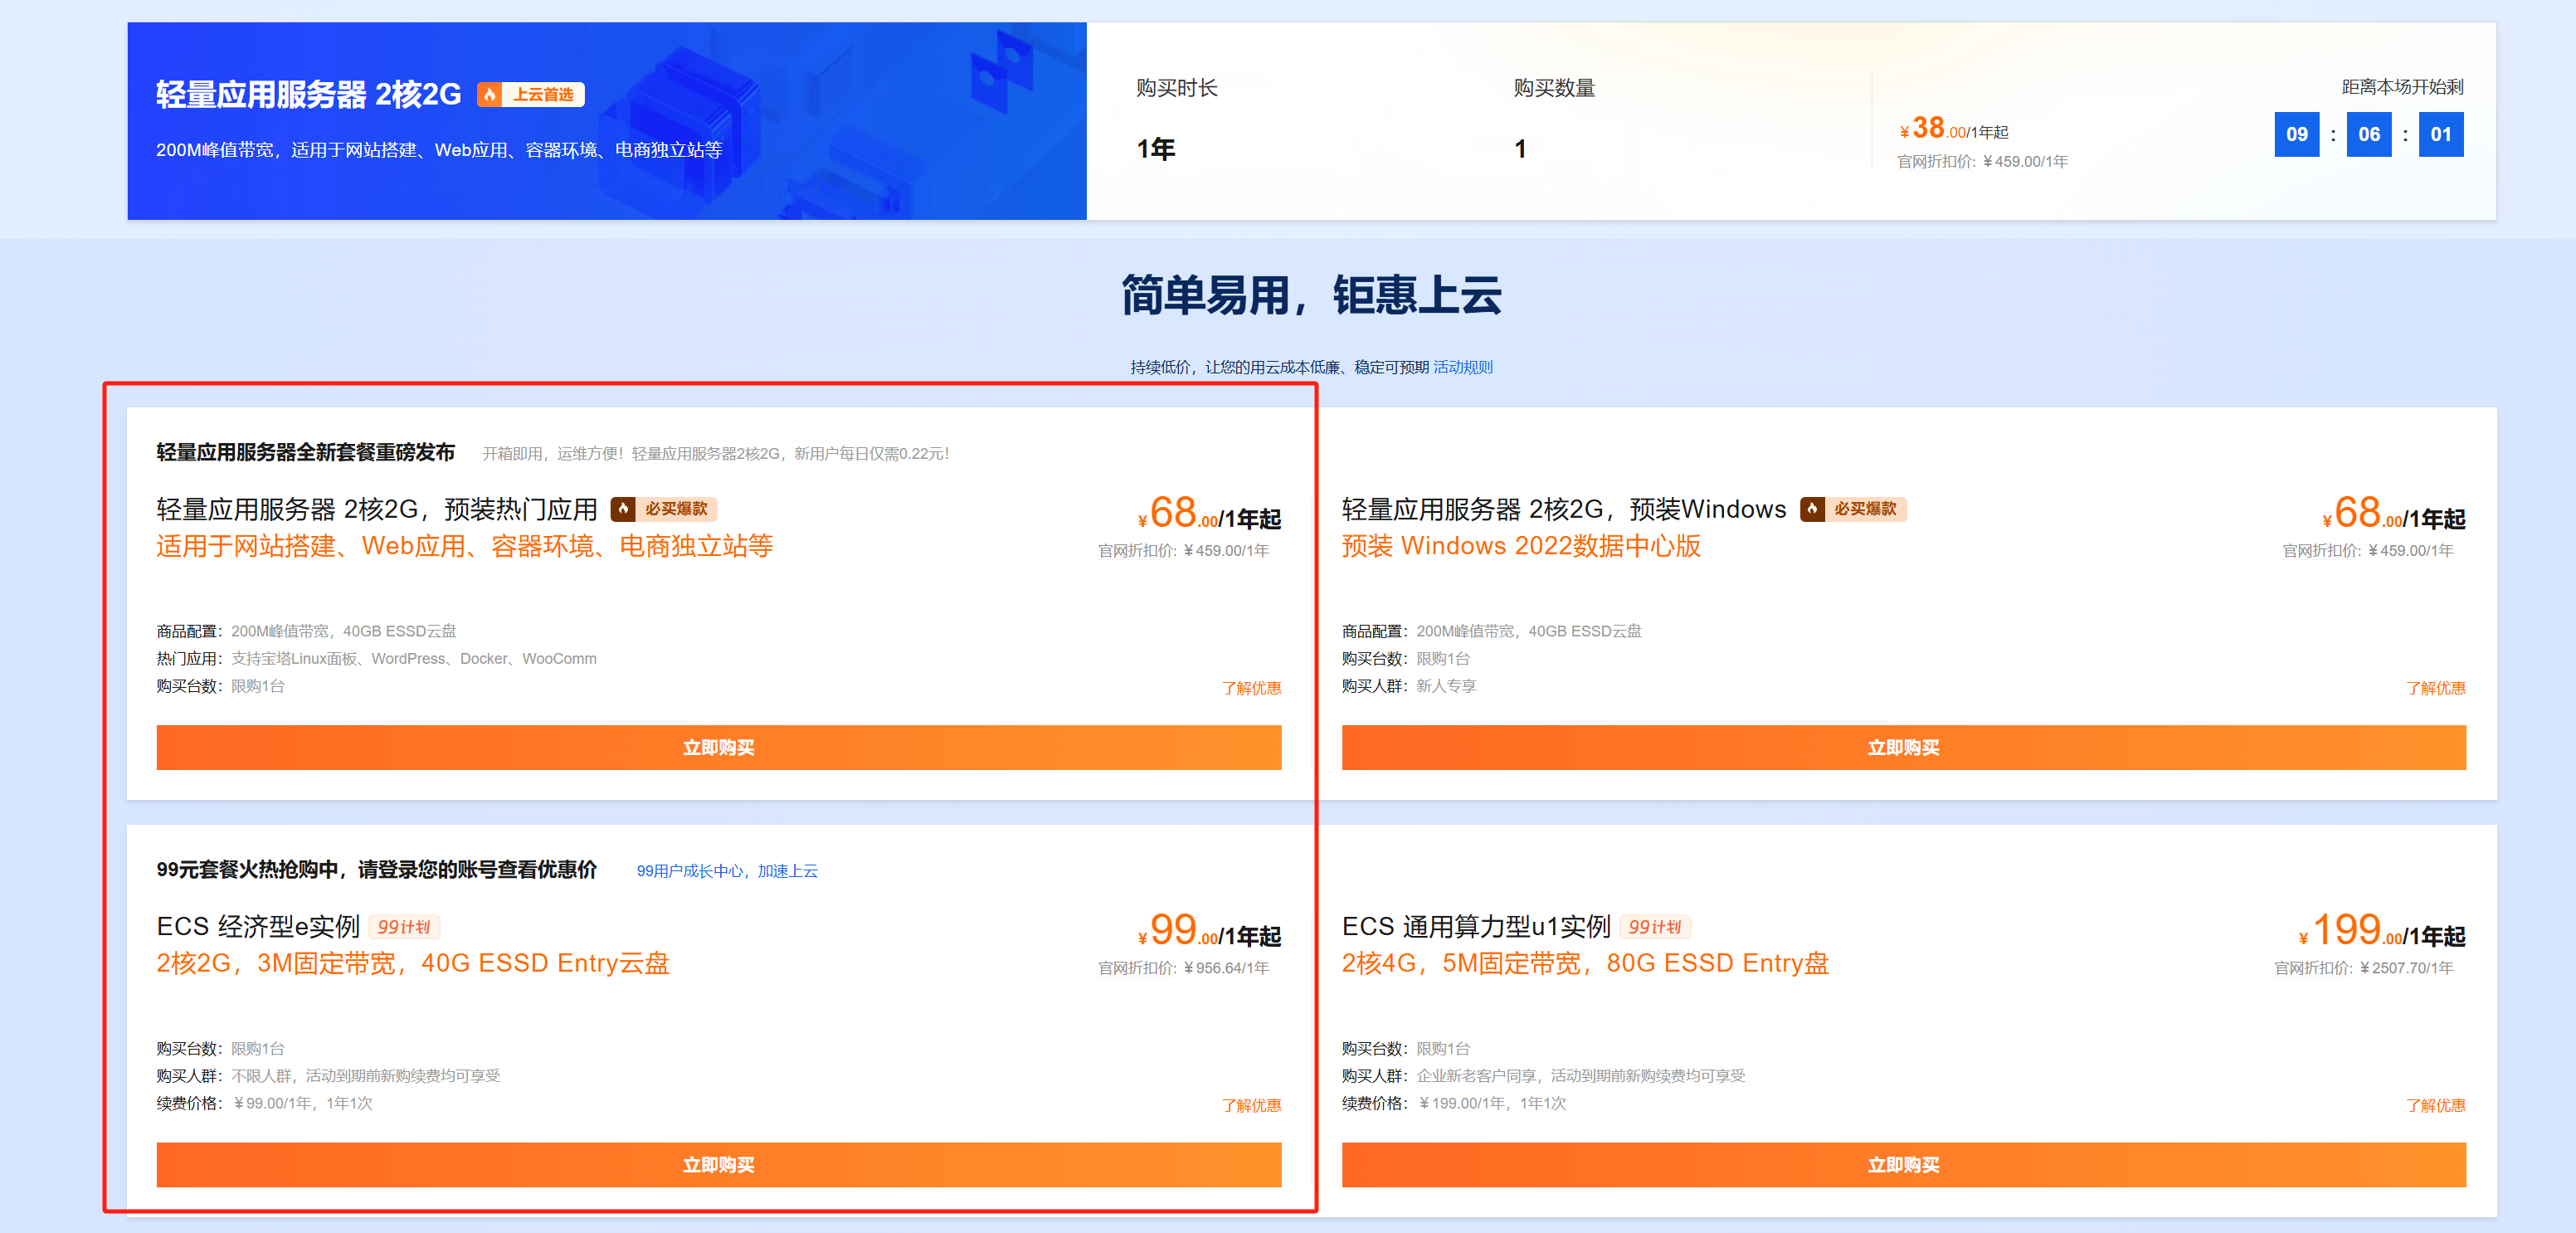Click 99计划 tag on ECS 经济型e实例
The image size is (2576, 1233).
pos(404,927)
